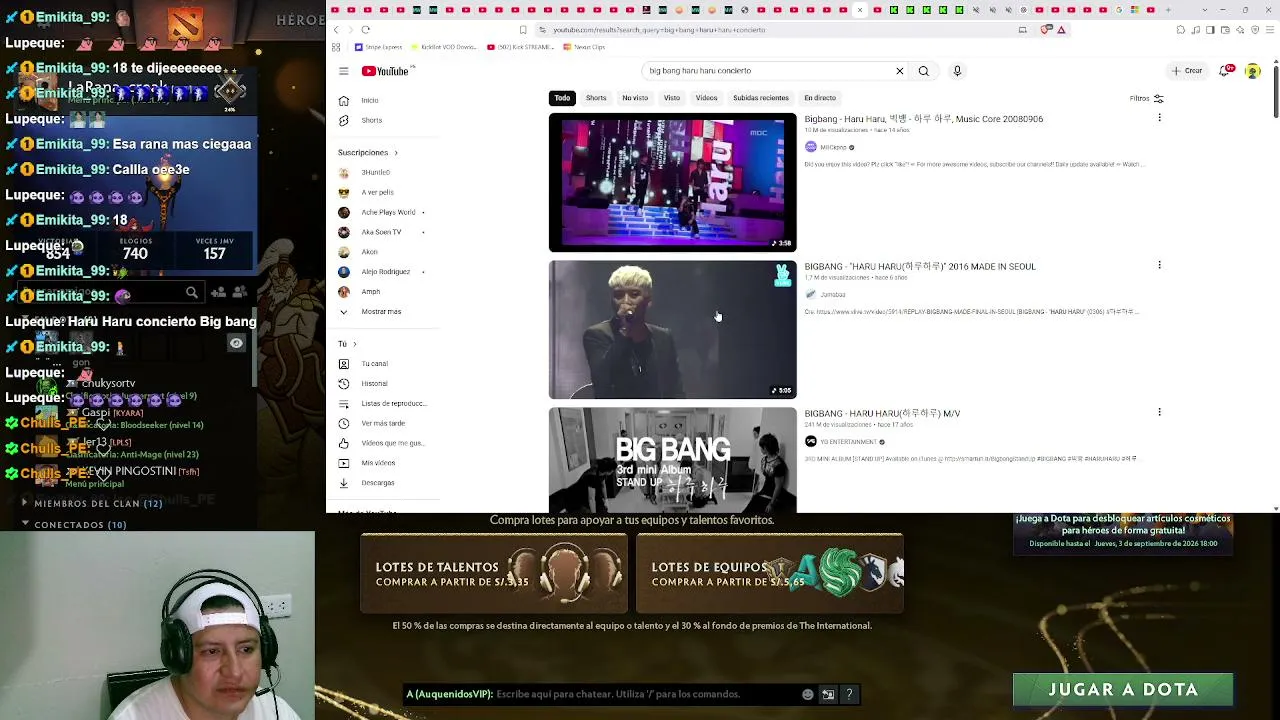
Task: Open the YouTube account avatar menu
Action: click(x=1253, y=71)
